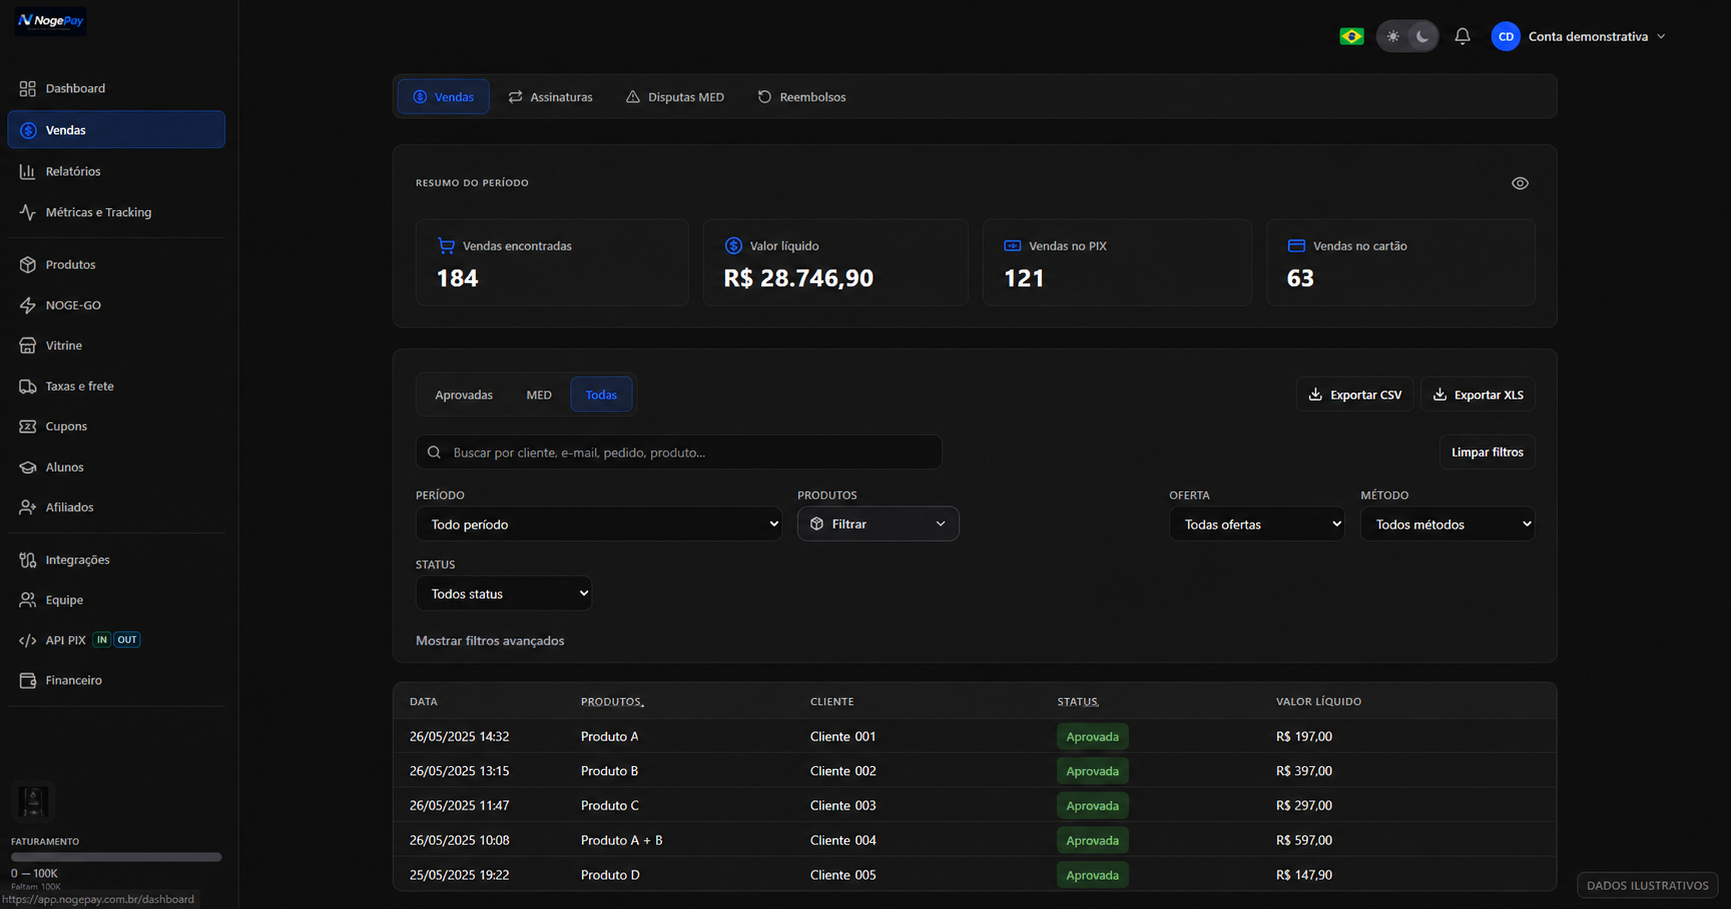
Task: Click Mostrar filtros avançados link
Action: pos(490,641)
